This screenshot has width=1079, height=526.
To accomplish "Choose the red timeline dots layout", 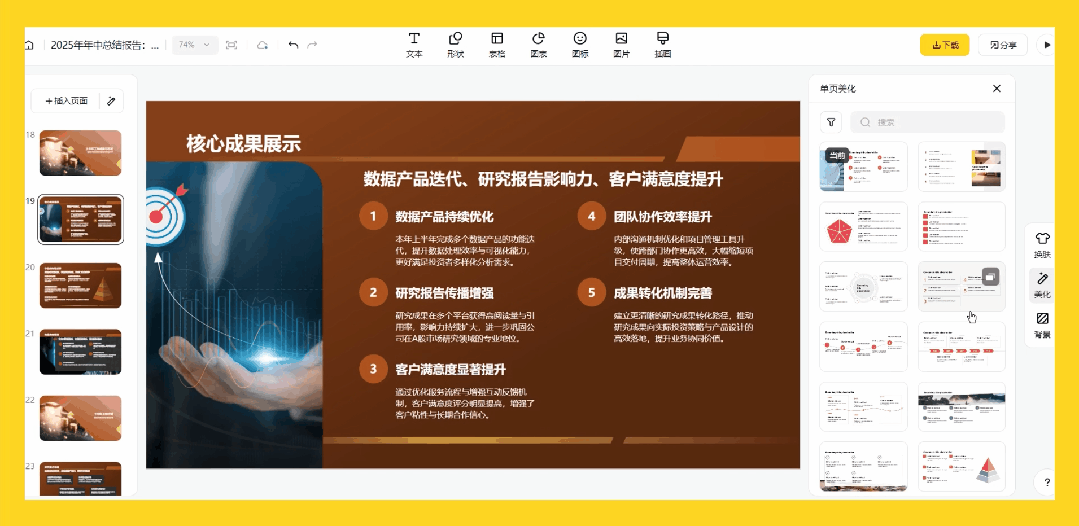I will click(864, 346).
